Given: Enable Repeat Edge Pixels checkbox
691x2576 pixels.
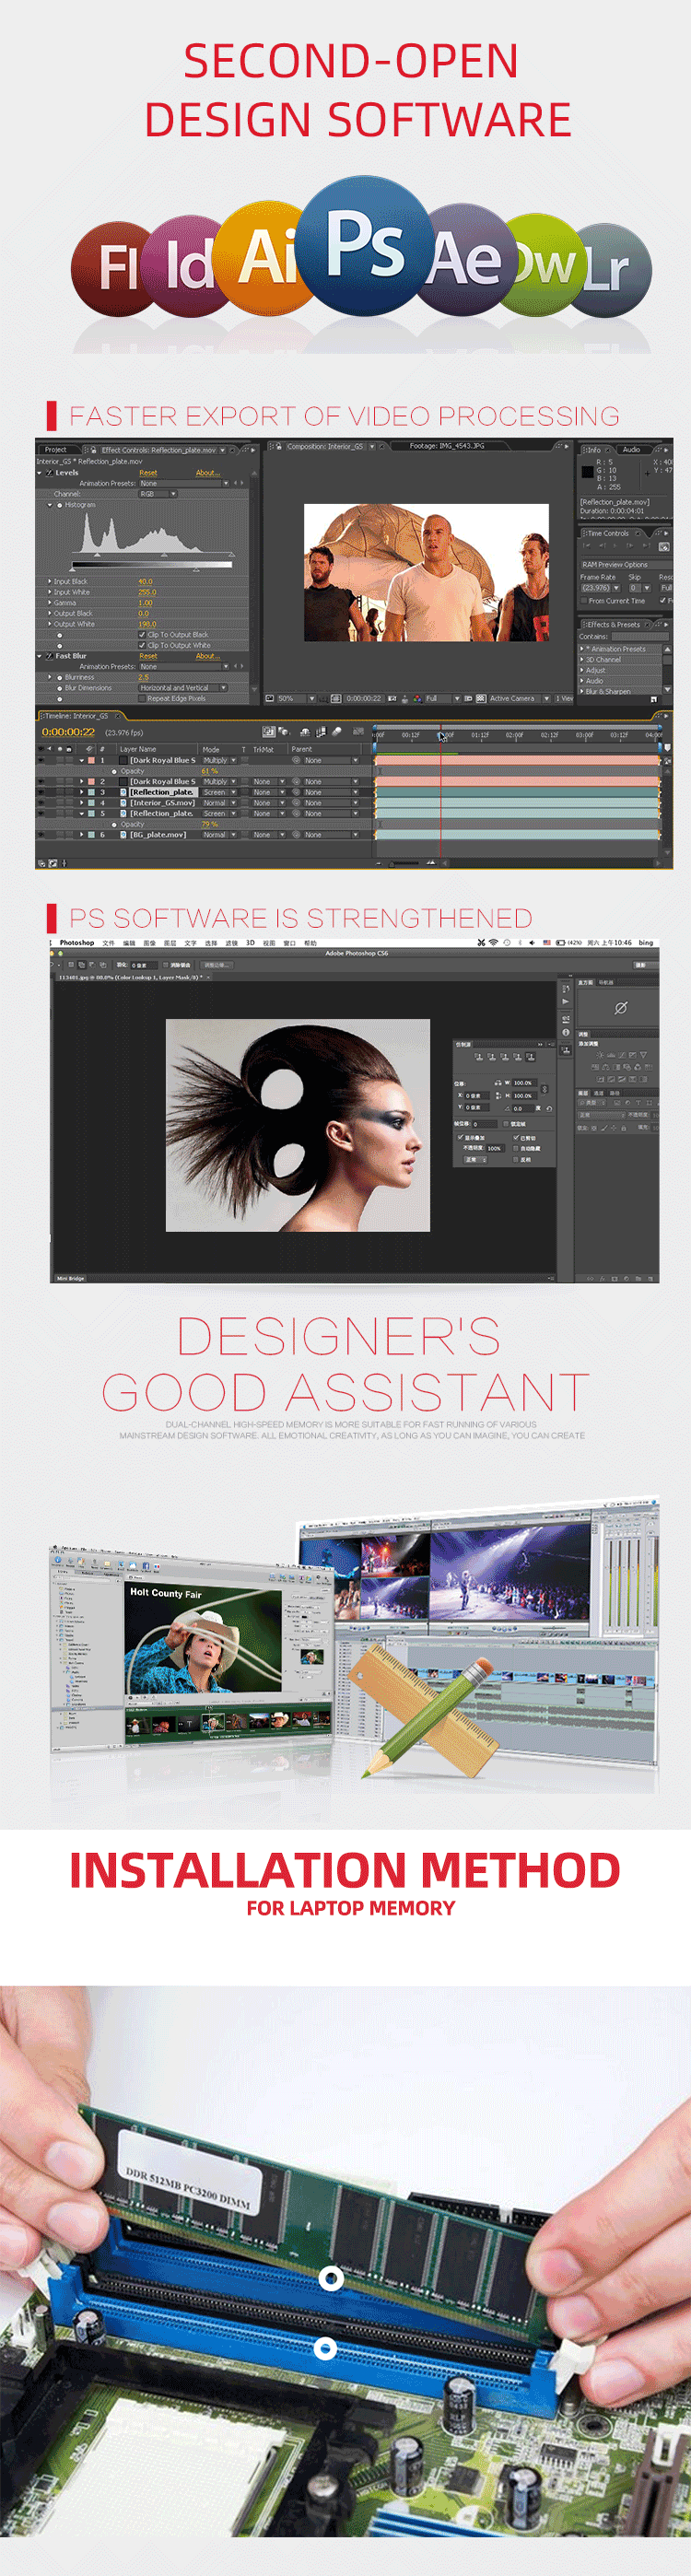Looking at the screenshot, I should (142, 698).
